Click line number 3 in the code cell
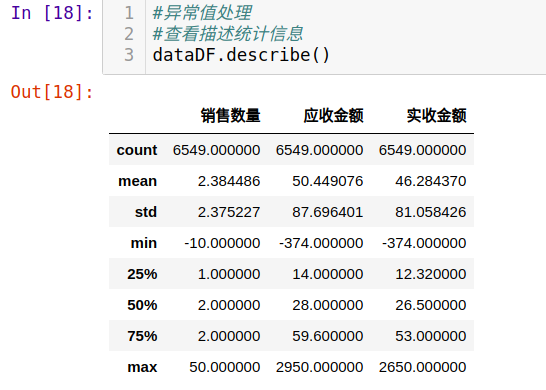The width and height of the screenshot is (546, 390). (129, 55)
